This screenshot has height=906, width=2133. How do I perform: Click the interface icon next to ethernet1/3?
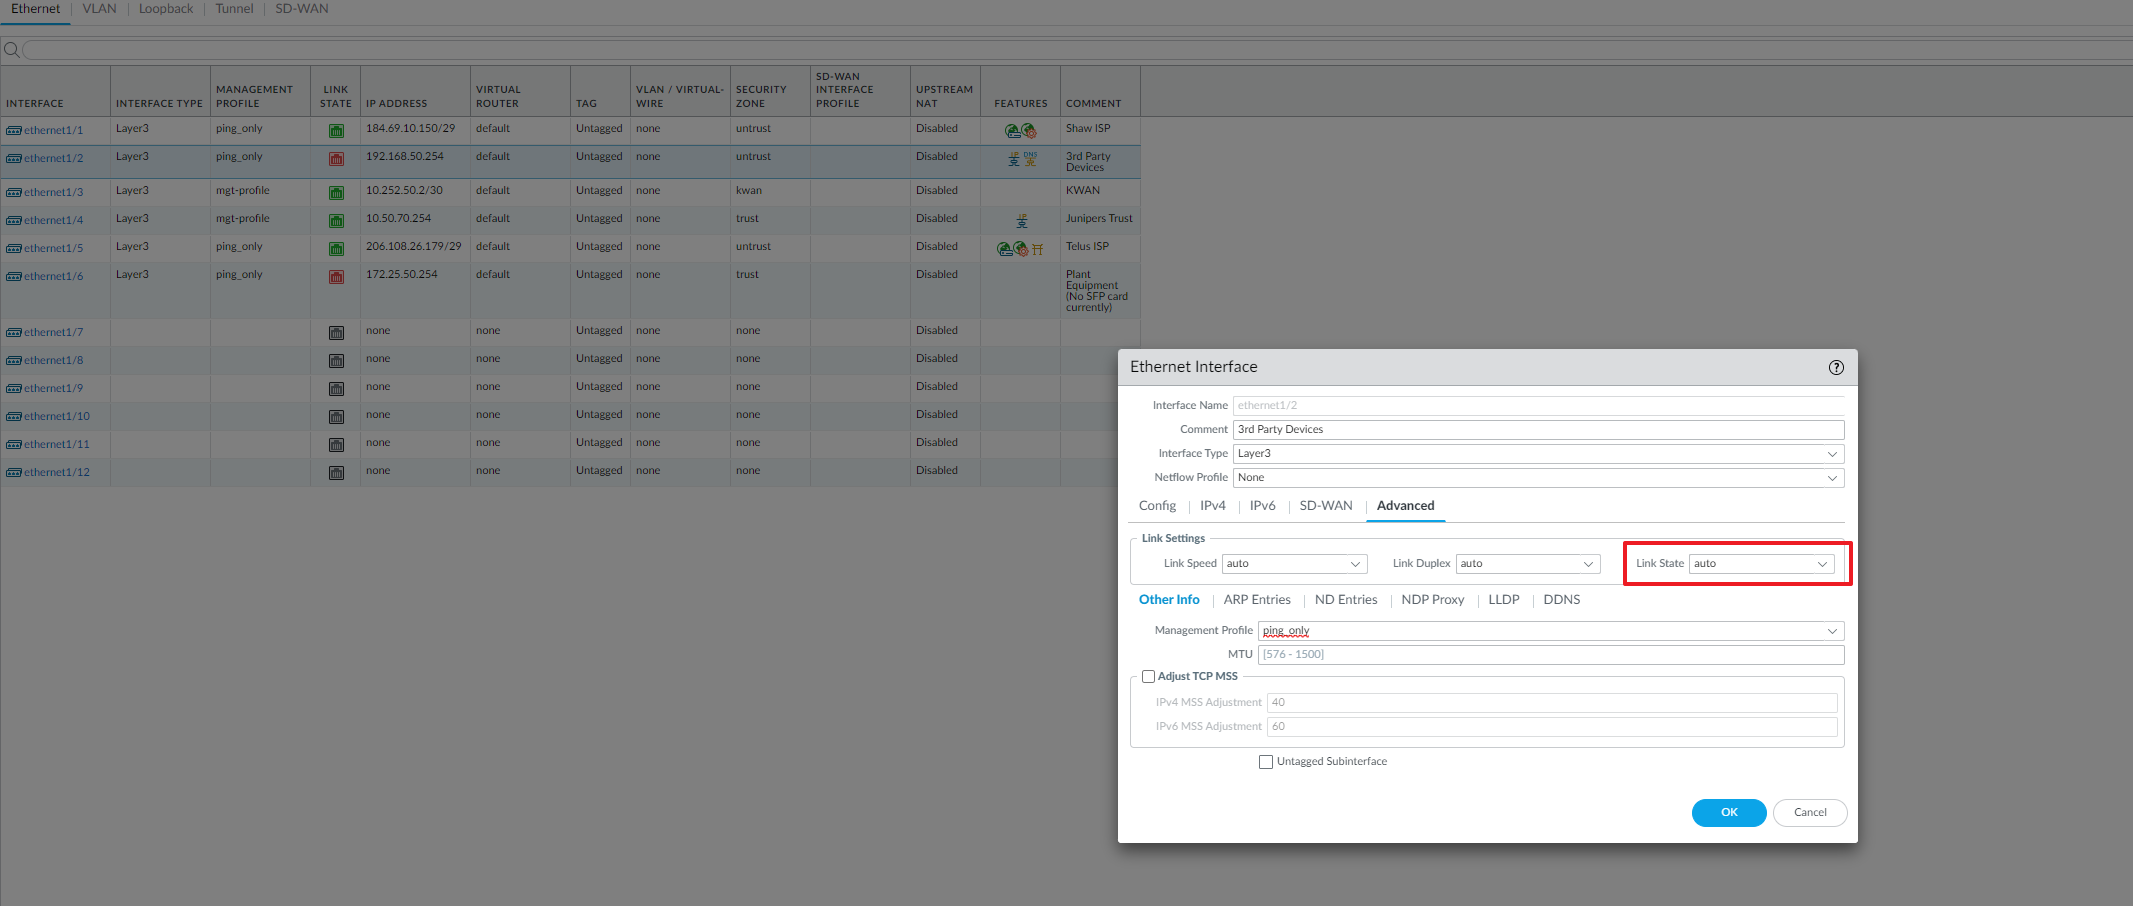(x=13, y=191)
